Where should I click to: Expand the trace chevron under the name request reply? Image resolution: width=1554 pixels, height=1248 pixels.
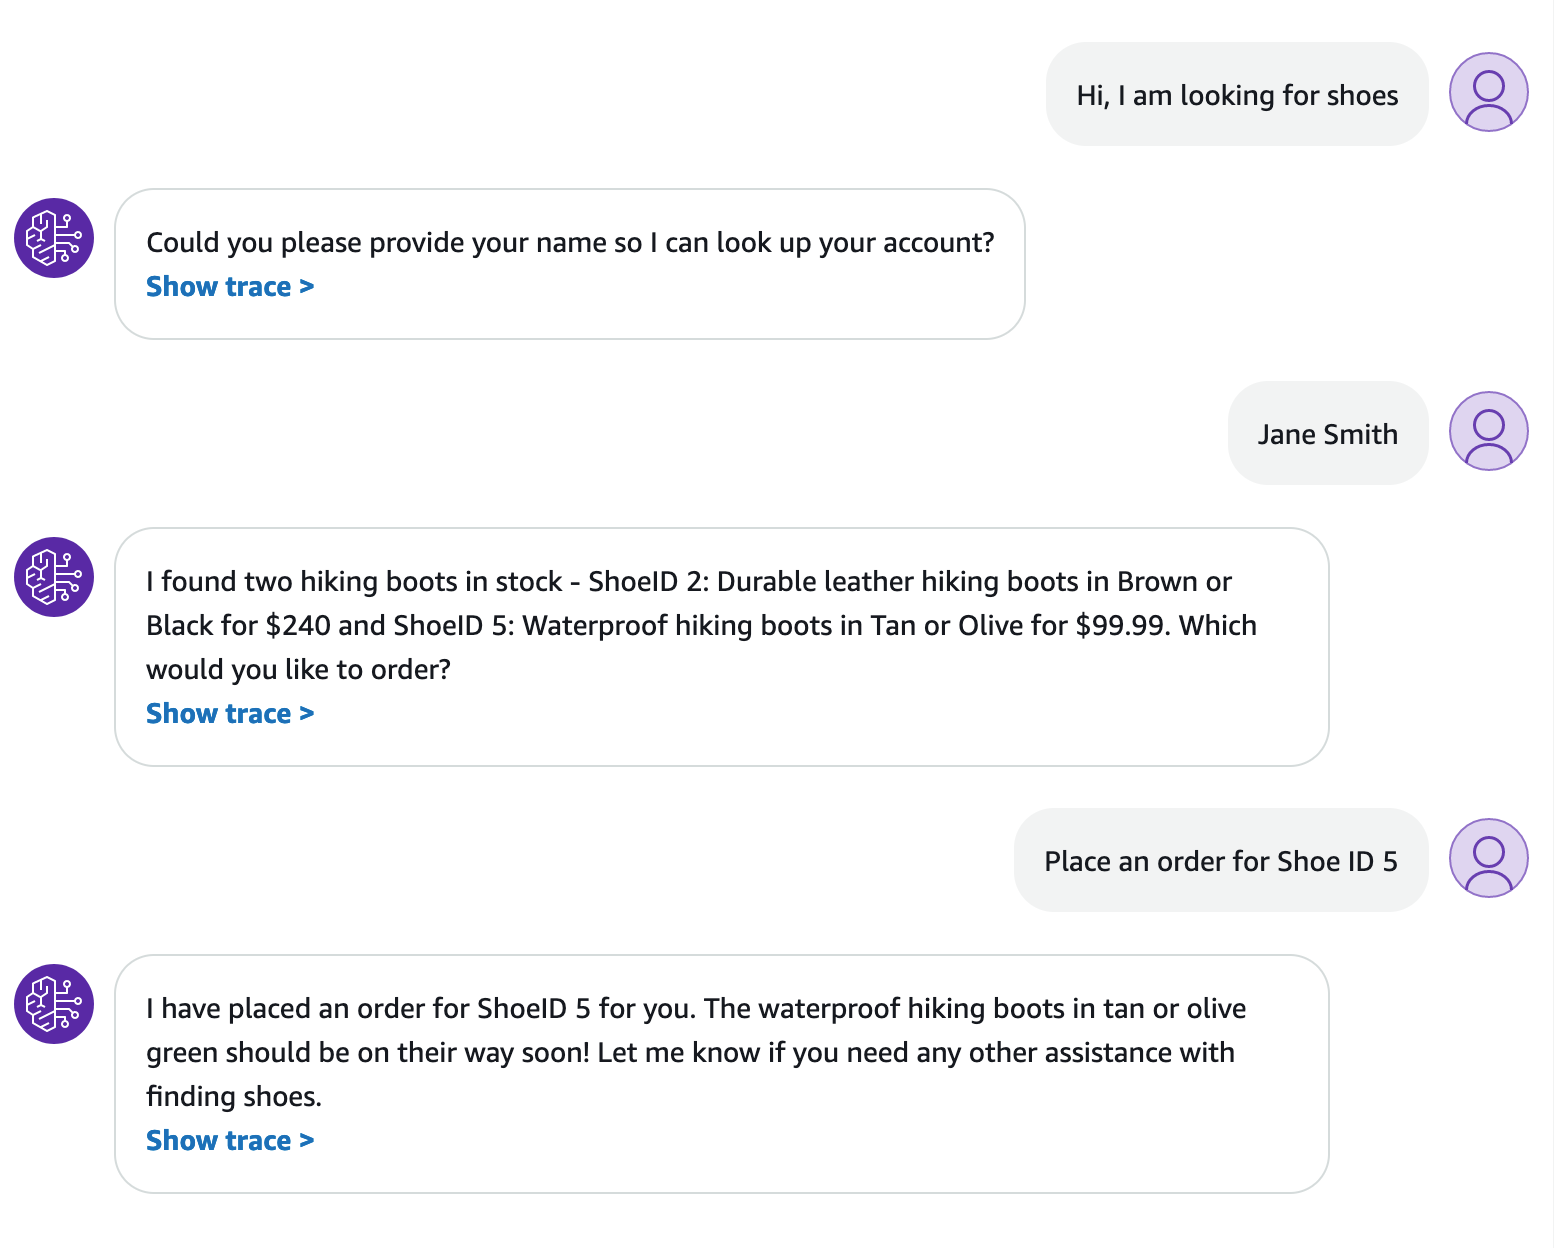305,286
